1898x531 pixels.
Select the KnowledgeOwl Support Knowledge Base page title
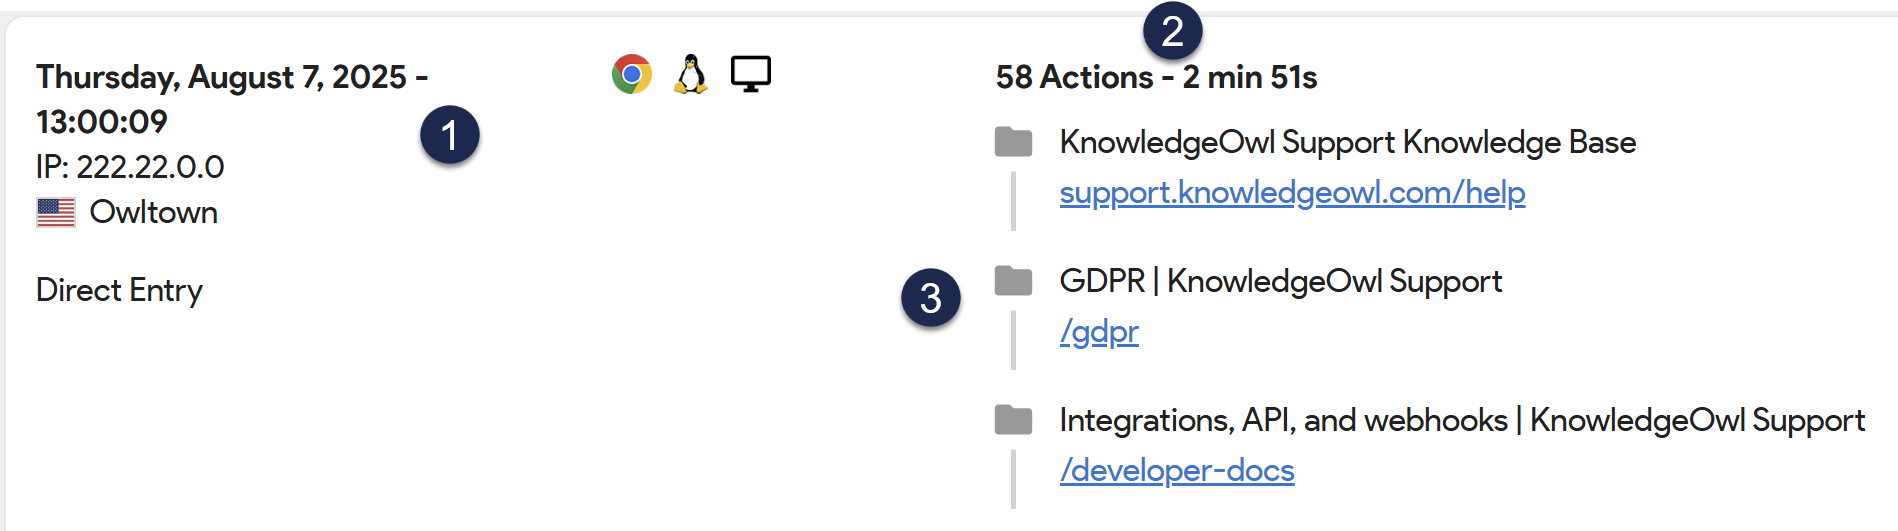click(1347, 142)
